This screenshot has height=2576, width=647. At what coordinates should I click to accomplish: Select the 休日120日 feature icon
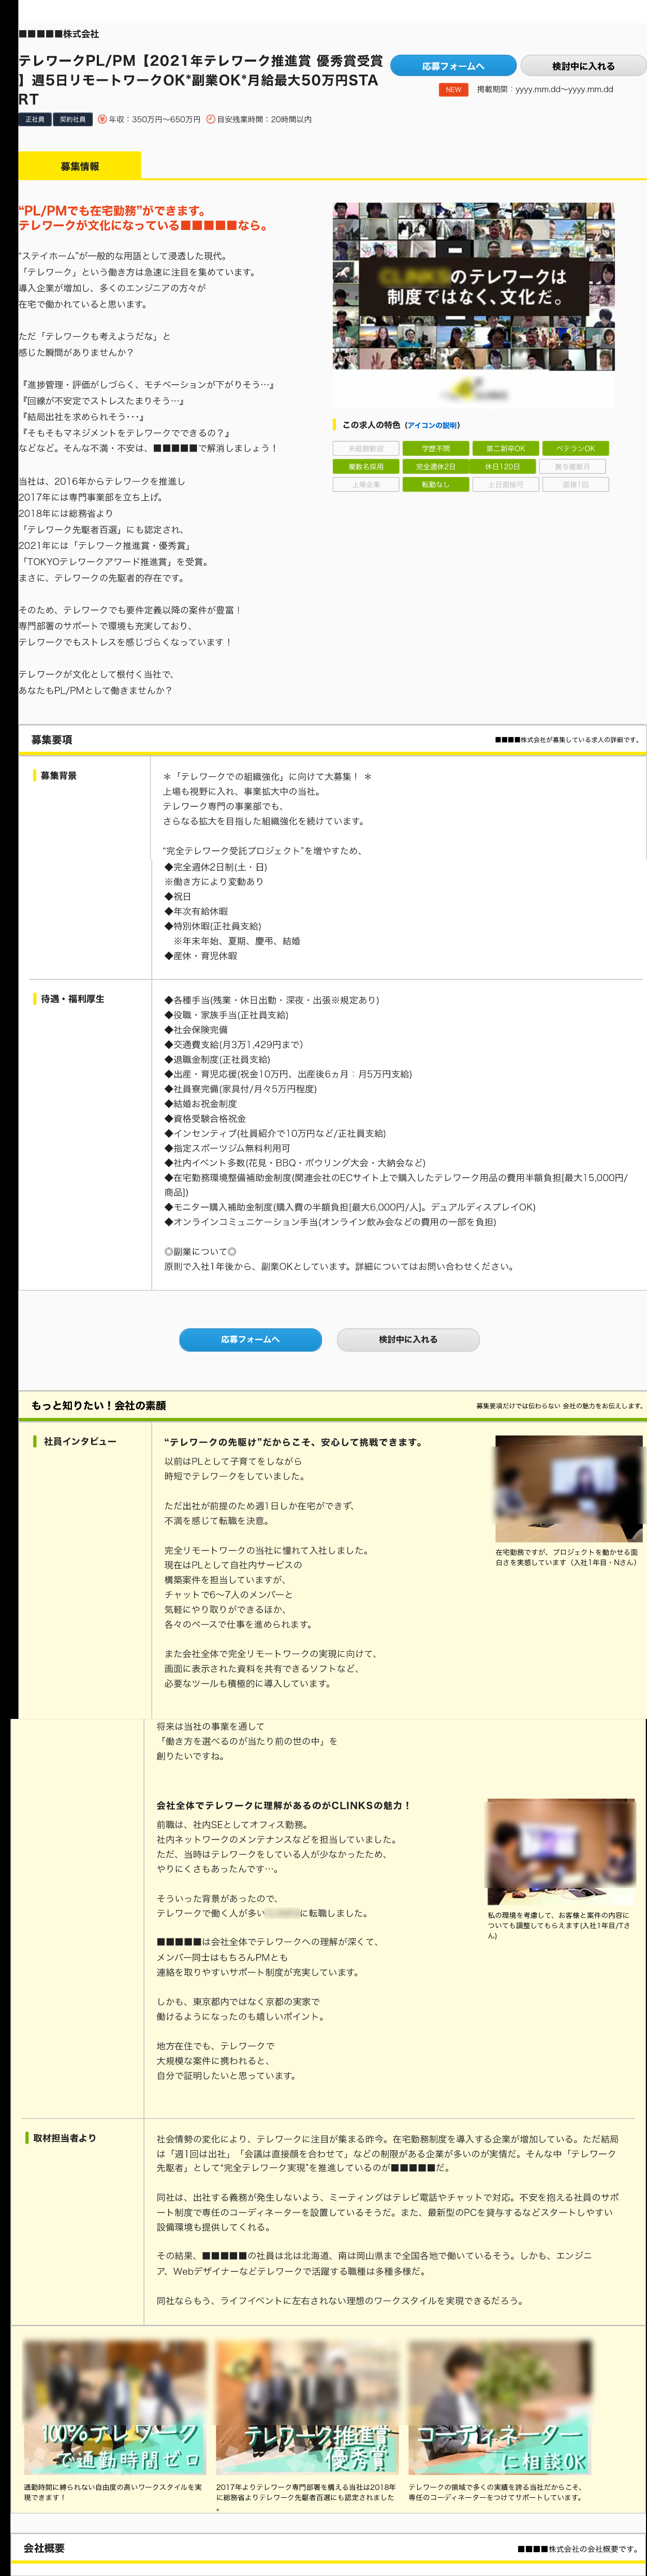(505, 467)
